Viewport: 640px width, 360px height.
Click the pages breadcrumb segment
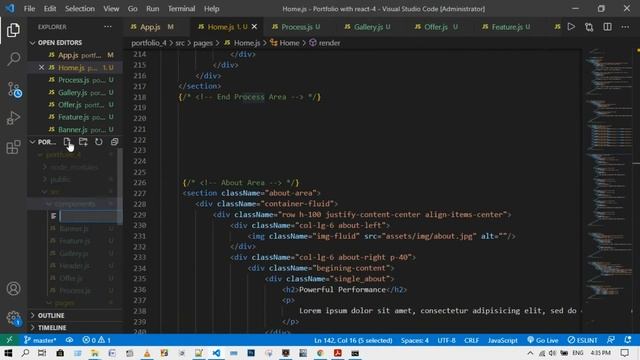click(203, 43)
